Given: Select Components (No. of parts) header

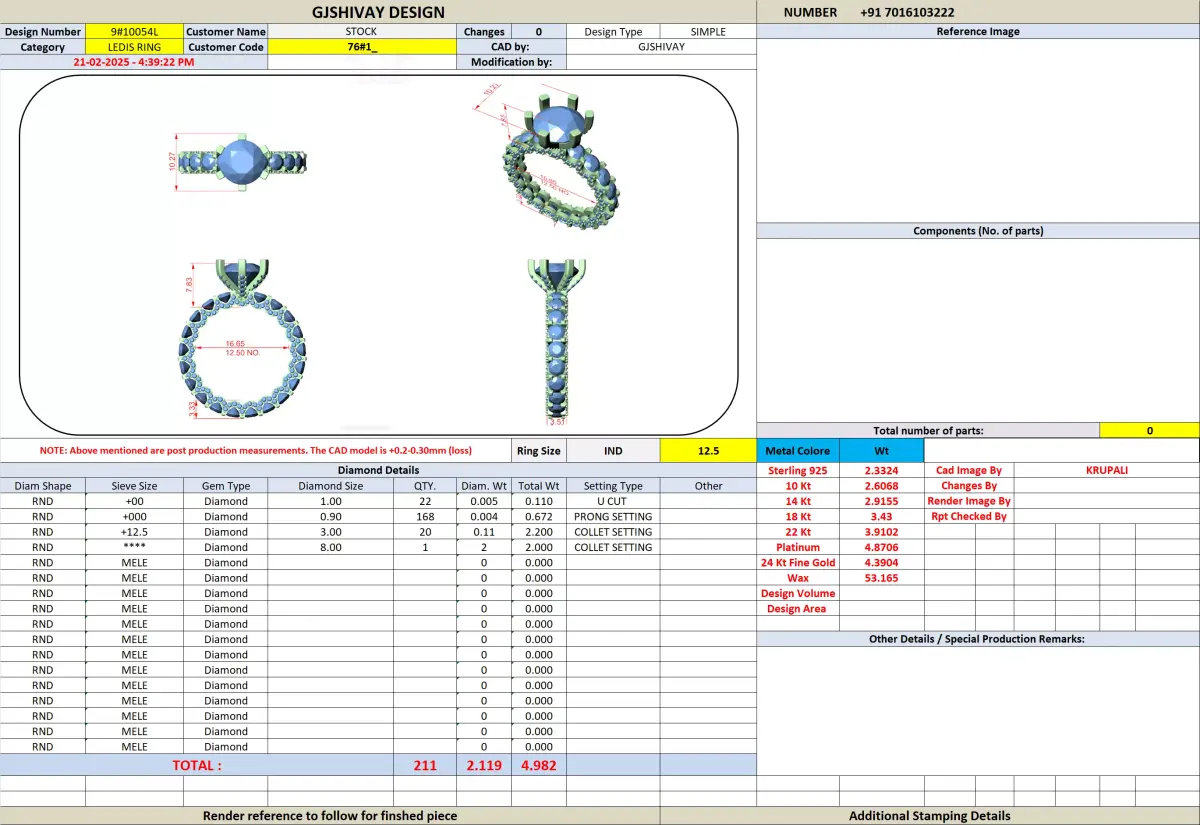Looking at the screenshot, I should [x=978, y=231].
